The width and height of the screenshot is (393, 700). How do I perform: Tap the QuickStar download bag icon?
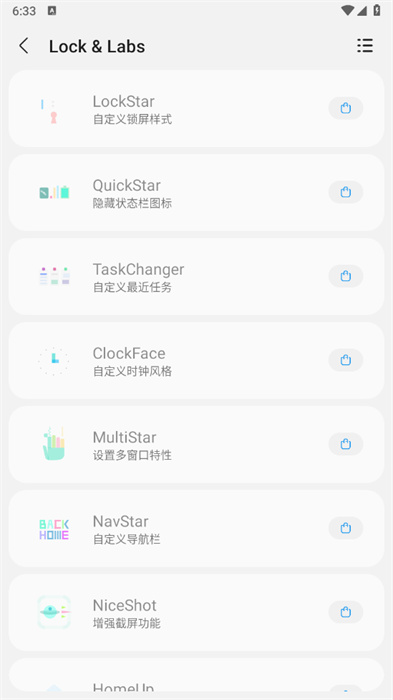click(x=346, y=192)
